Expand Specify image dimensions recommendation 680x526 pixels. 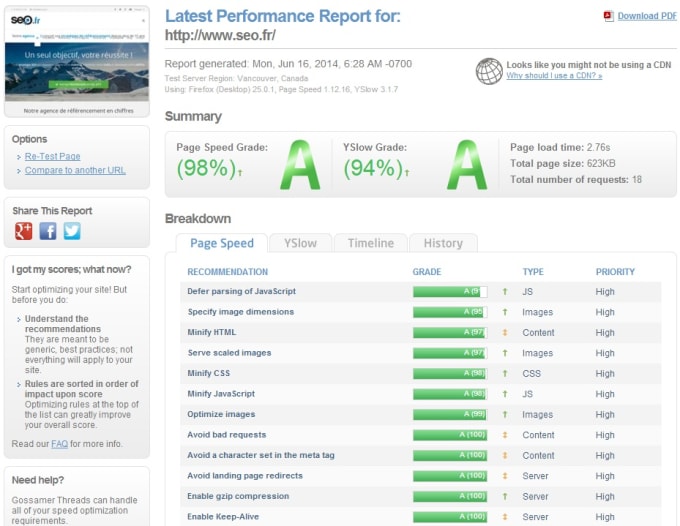[x=241, y=312]
